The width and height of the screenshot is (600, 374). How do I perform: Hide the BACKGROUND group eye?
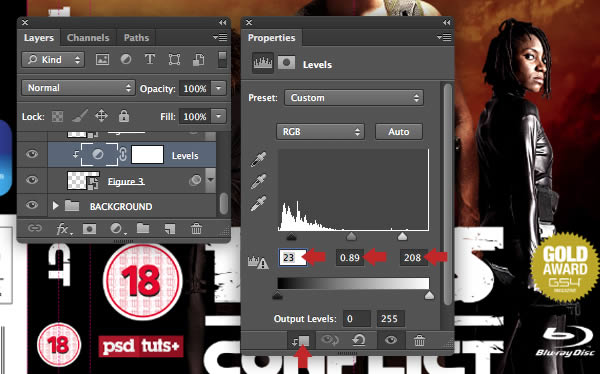(x=32, y=205)
